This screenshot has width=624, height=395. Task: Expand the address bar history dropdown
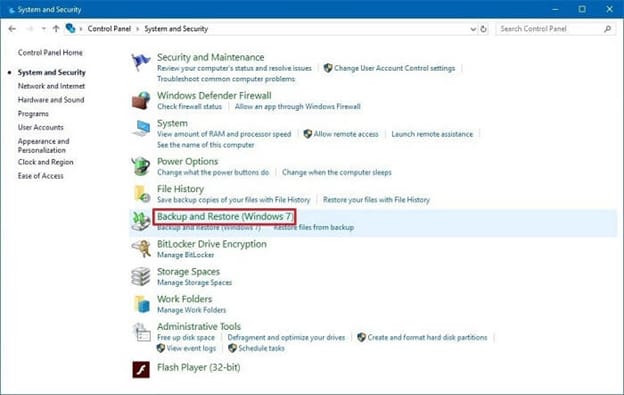473,29
